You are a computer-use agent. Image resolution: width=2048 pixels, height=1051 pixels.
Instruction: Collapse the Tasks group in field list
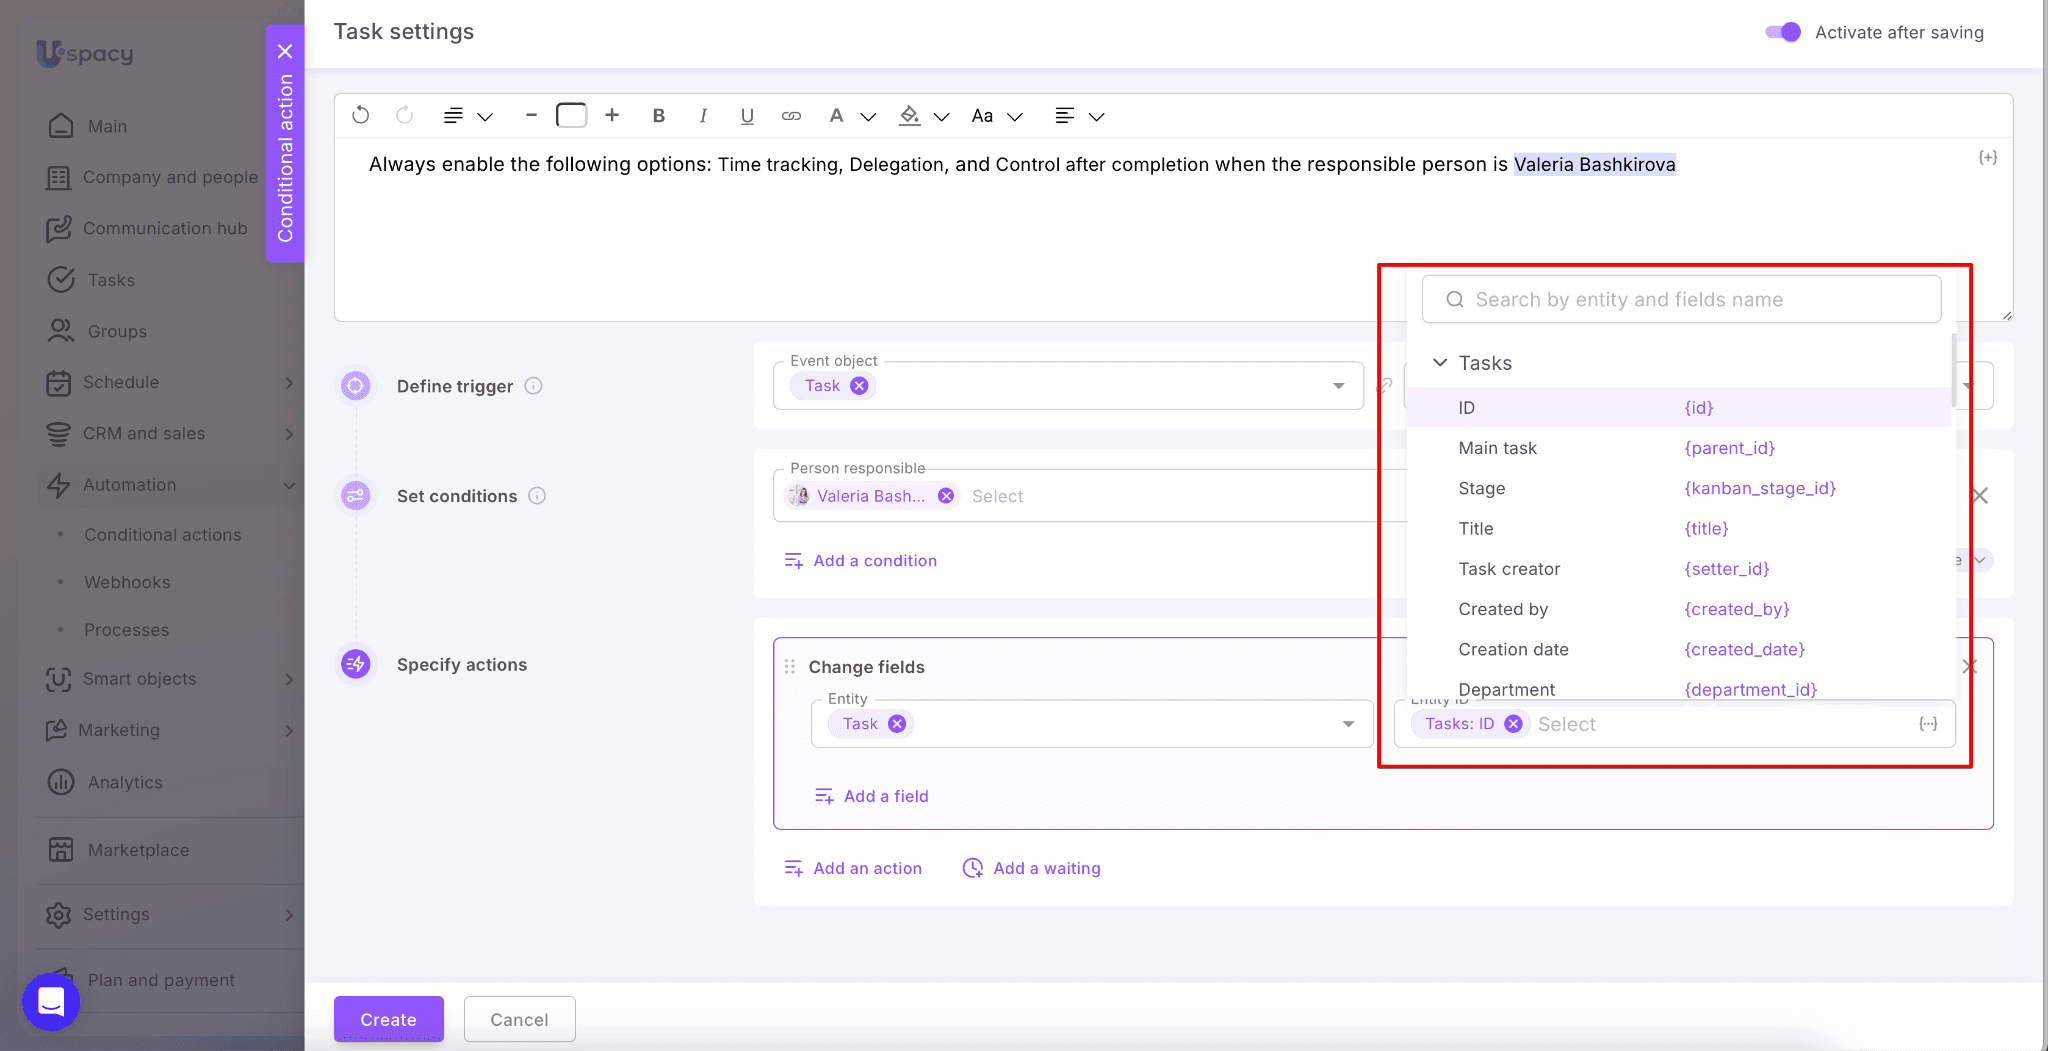(1440, 363)
